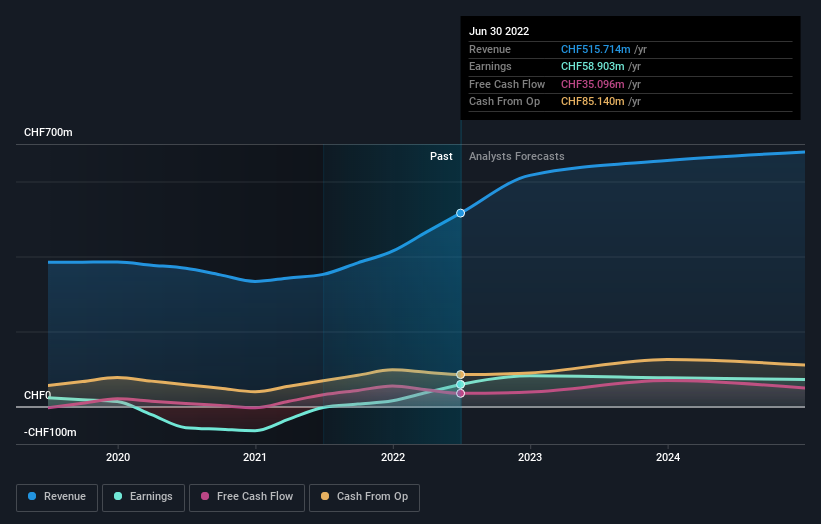The height and width of the screenshot is (524, 821).
Task: Click the 'Past' label
Action: [x=441, y=156]
